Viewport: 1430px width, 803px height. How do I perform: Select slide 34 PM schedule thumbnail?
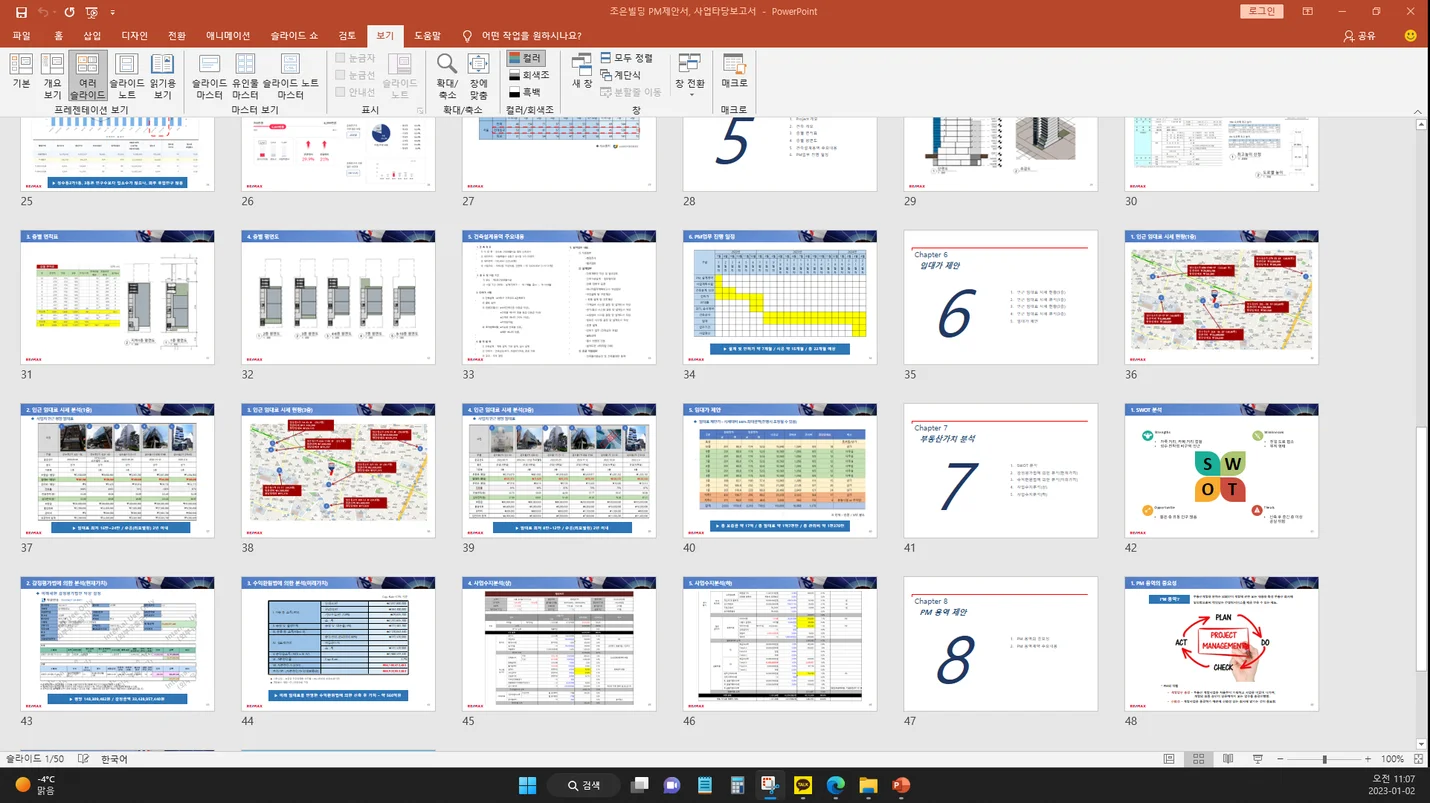(780, 297)
